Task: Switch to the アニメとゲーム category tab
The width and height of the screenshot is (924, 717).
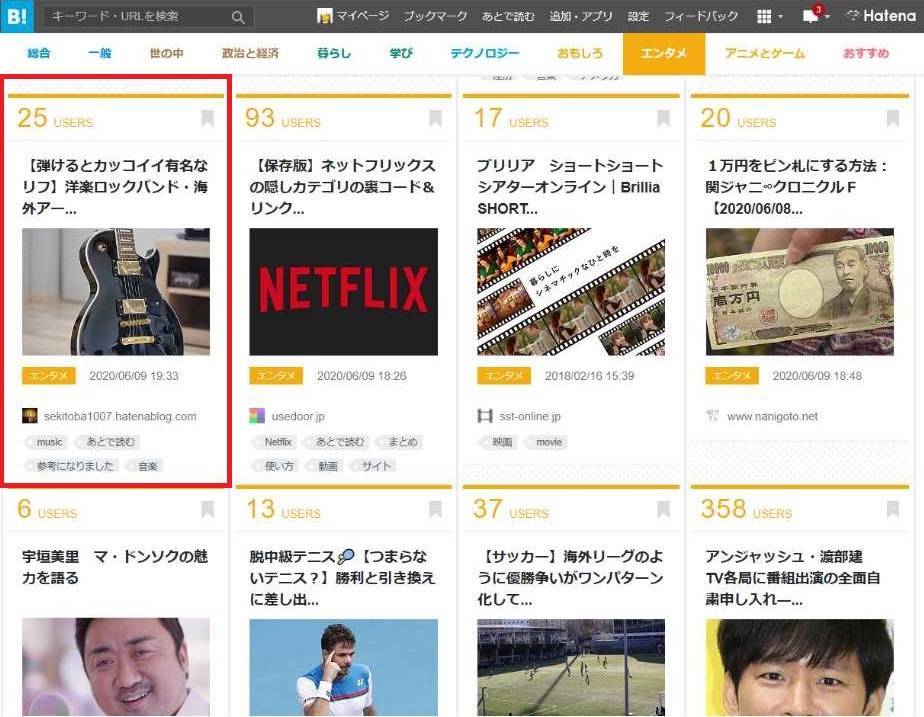Action: [764, 53]
